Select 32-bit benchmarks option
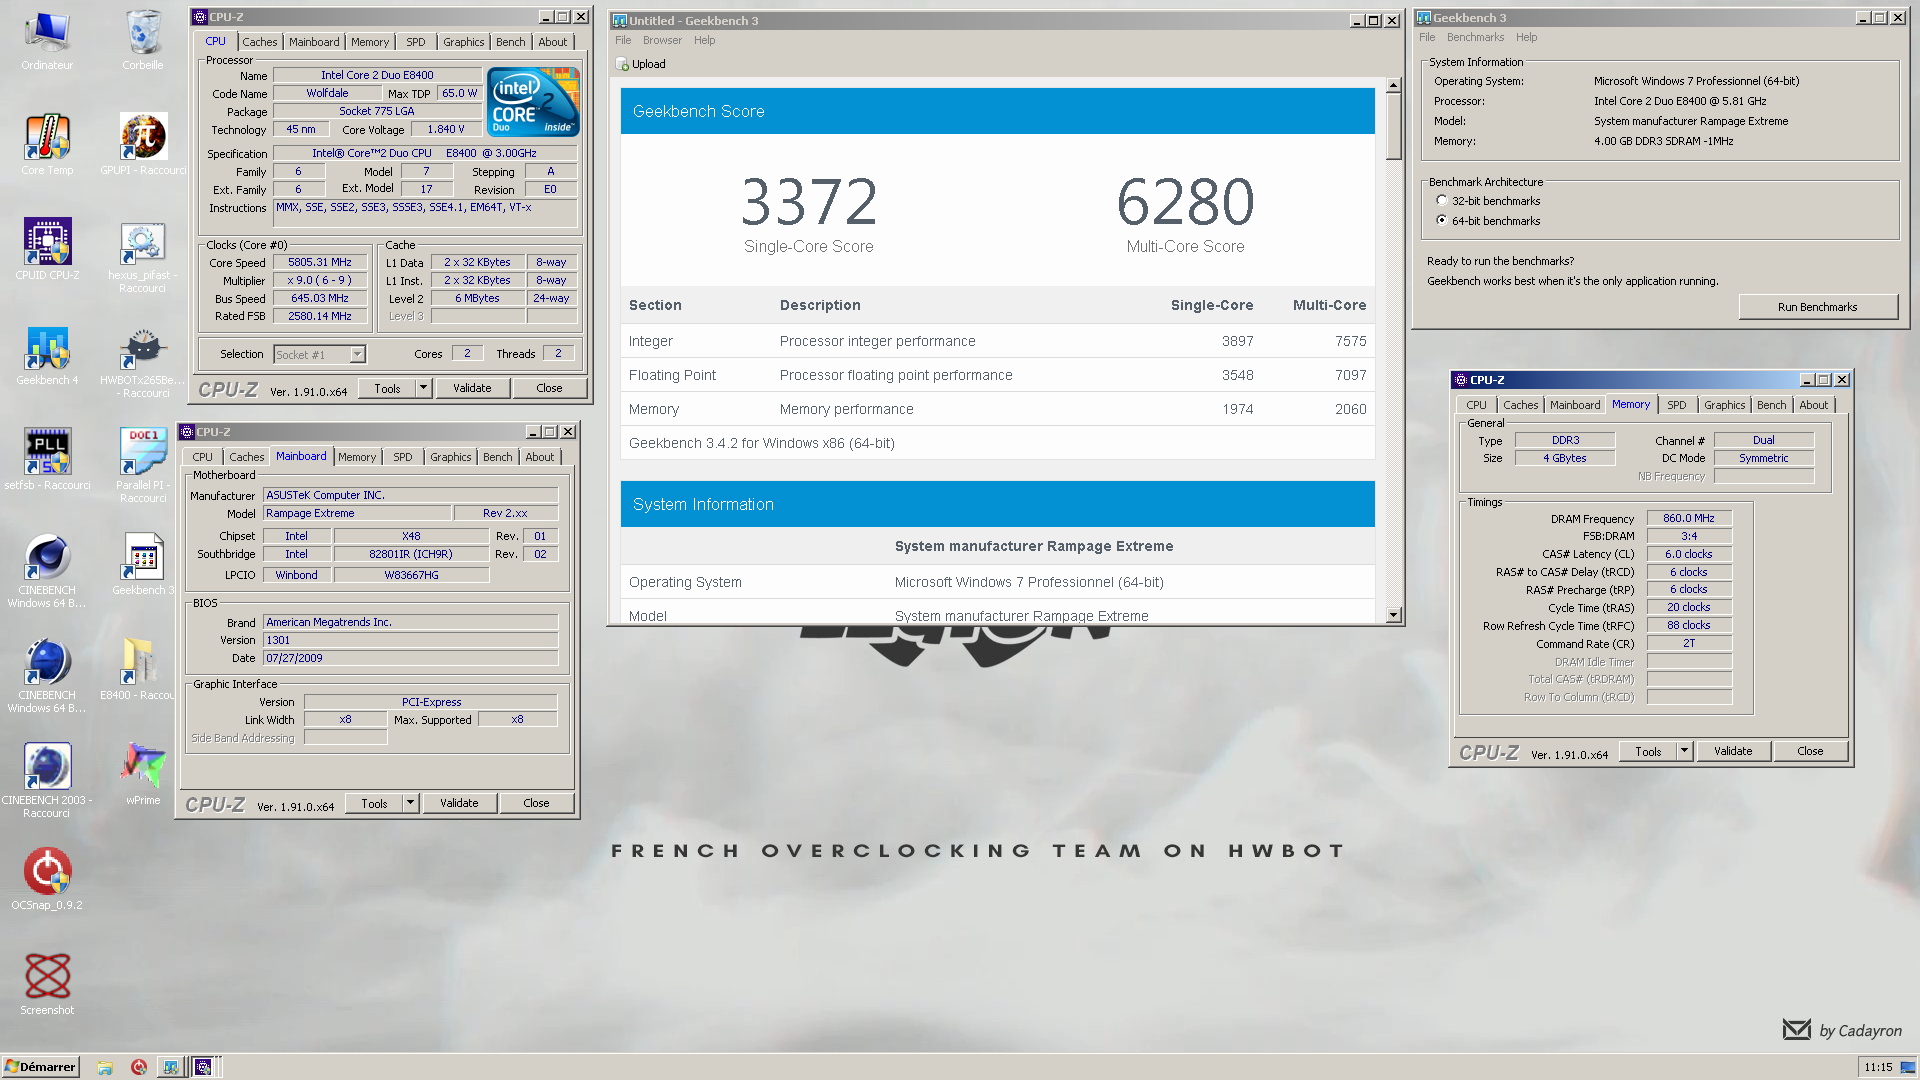 point(1442,201)
